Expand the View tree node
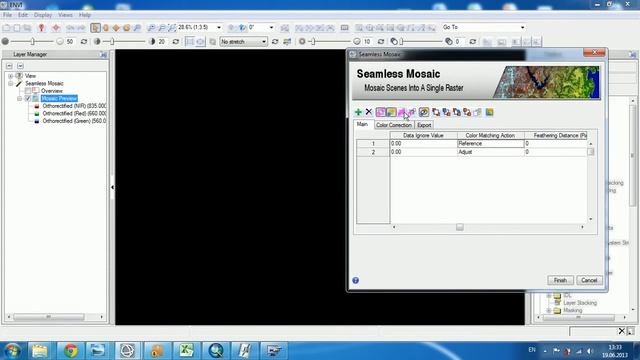This screenshot has height=360, width=640. pyautogui.click(x=11, y=76)
